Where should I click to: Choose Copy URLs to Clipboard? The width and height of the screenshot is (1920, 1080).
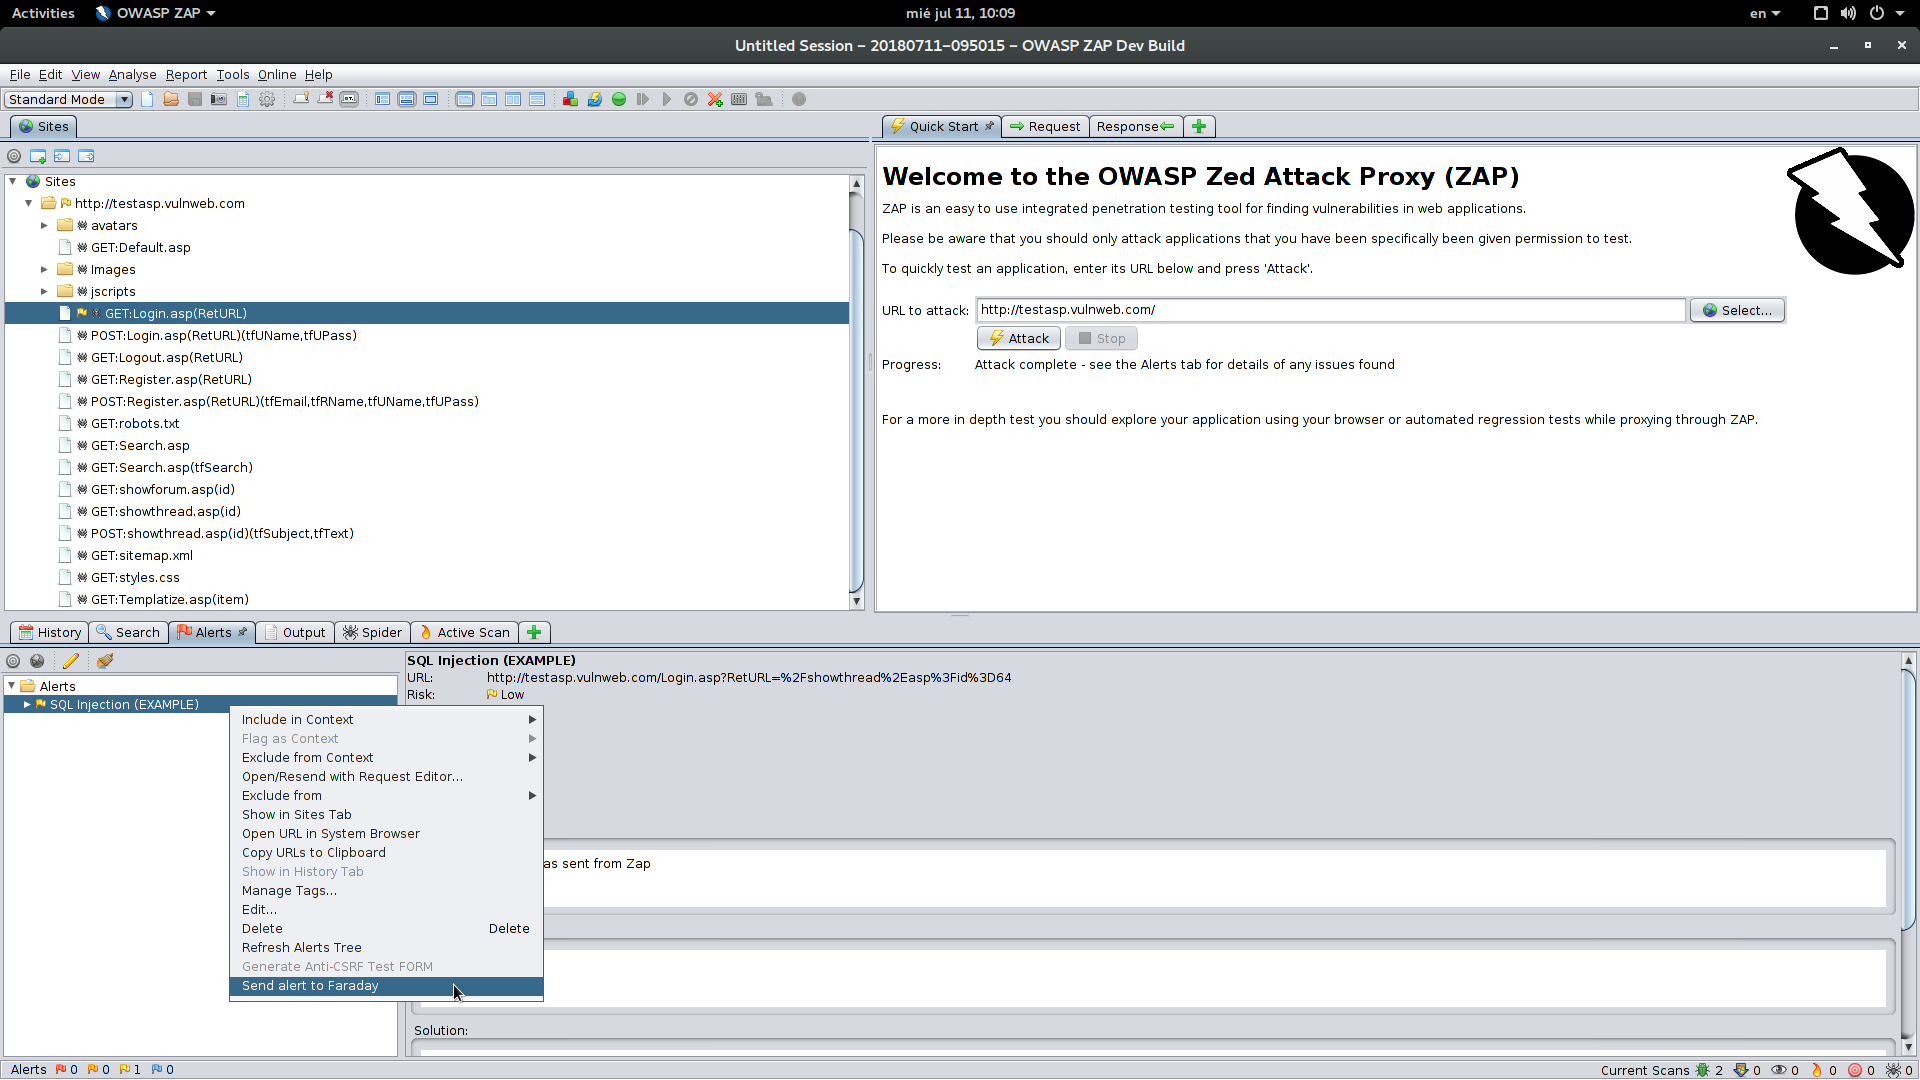(x=386, y=853)
